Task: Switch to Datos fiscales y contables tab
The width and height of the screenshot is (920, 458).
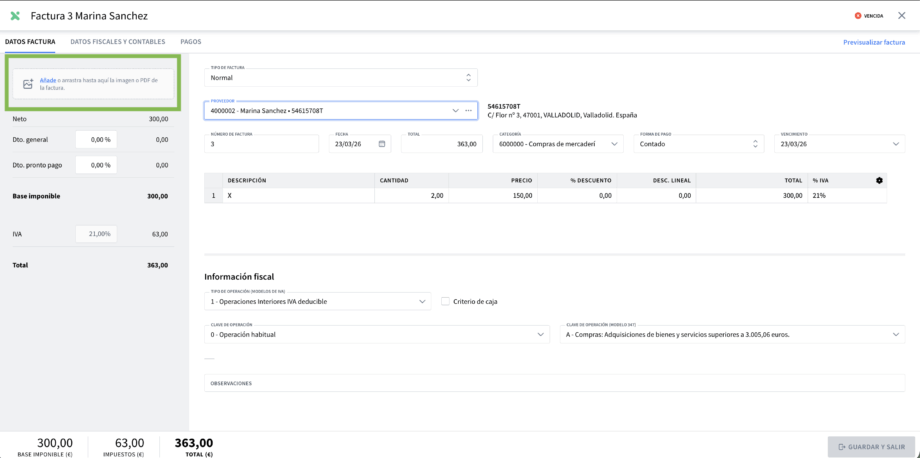Action: (117, 42)
